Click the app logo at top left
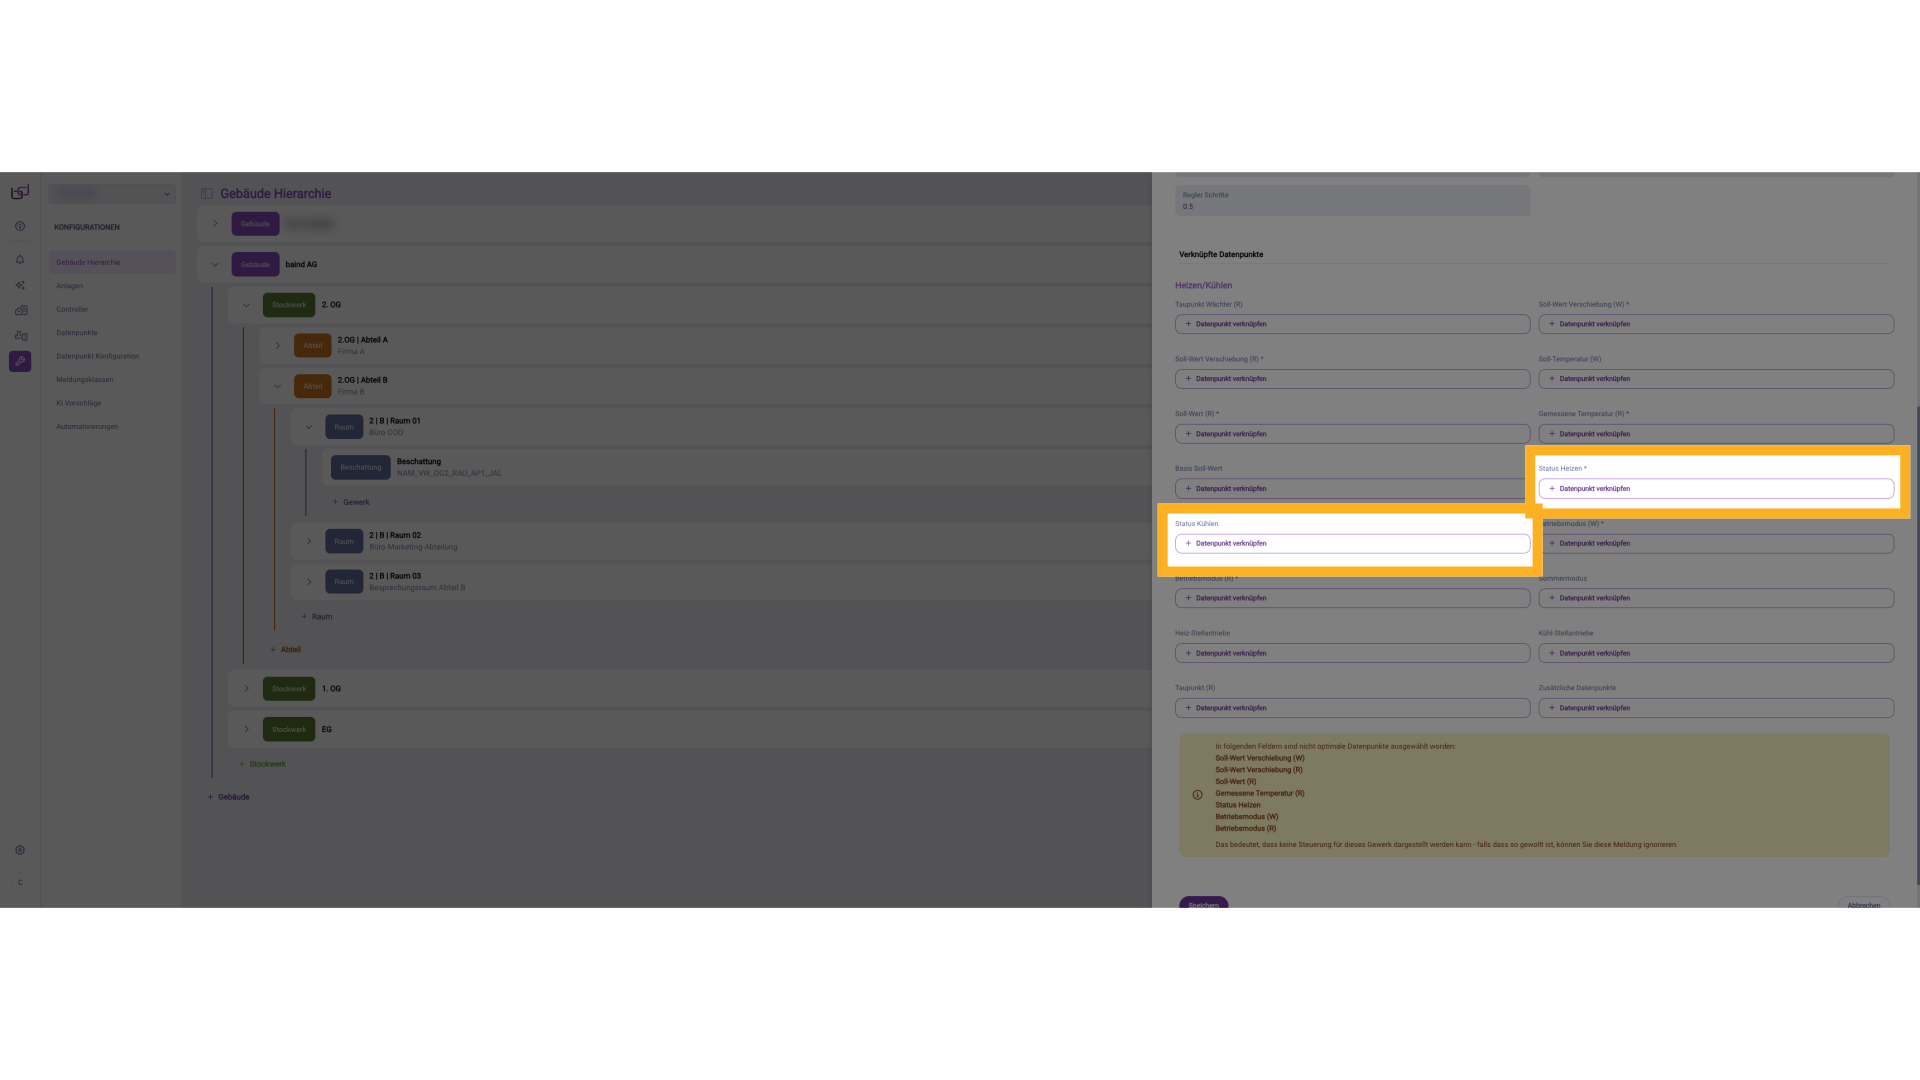This screenshot has width=1920, height=1080. (x=20, y=192)
